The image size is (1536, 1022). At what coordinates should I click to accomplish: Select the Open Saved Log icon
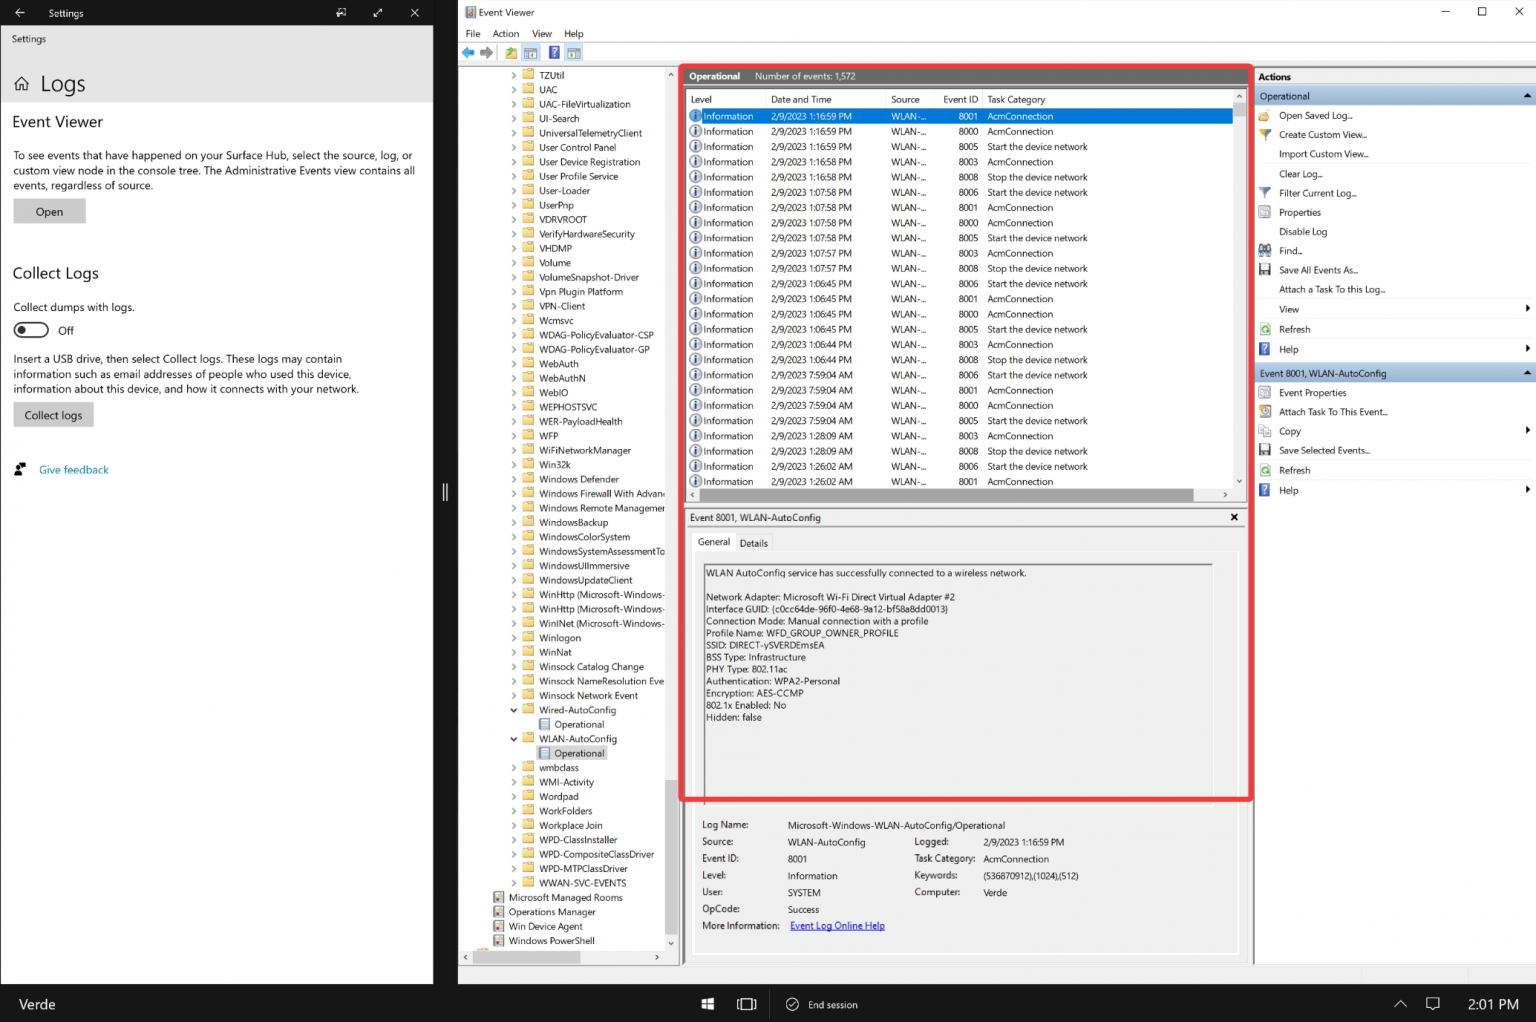click(x=1264, y=115)
